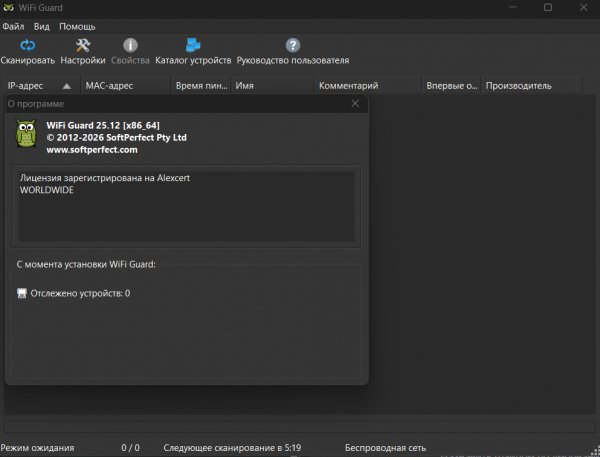The image size is (600, 457).
Task: Maximize the WiFi Guard window
Action: 548,7
